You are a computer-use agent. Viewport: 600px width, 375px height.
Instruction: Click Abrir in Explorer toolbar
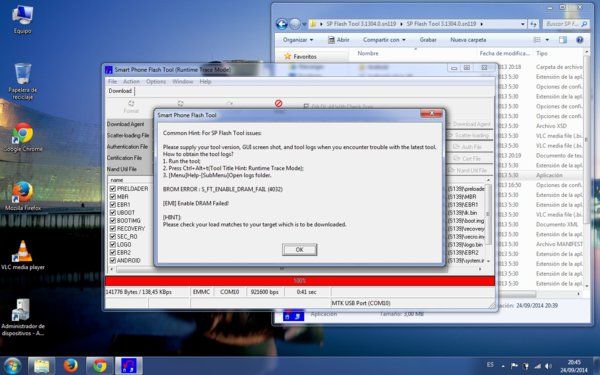point(339,40)
